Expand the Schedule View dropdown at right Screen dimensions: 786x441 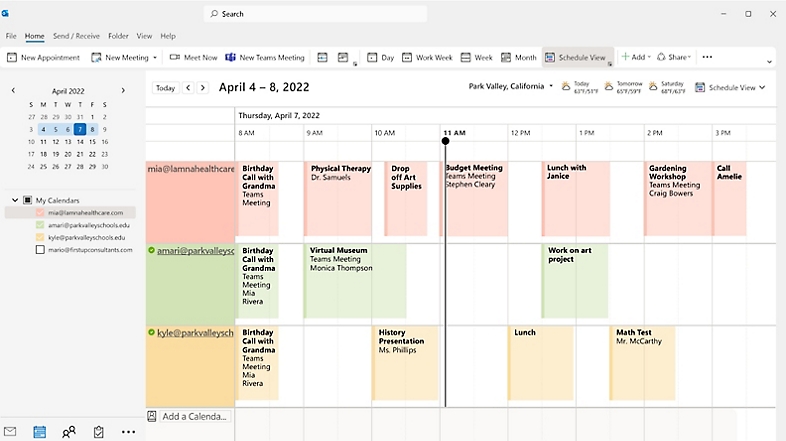coord(762,88)
